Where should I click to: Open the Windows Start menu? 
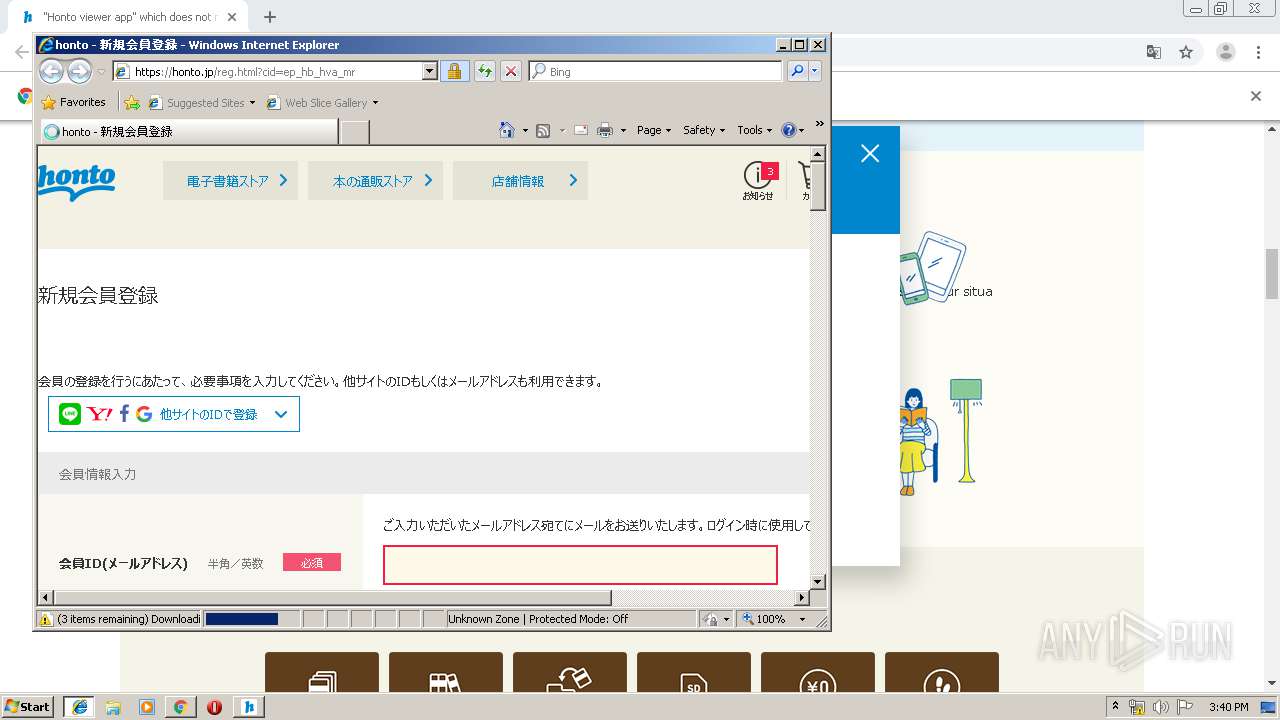(x=28, y=706)
